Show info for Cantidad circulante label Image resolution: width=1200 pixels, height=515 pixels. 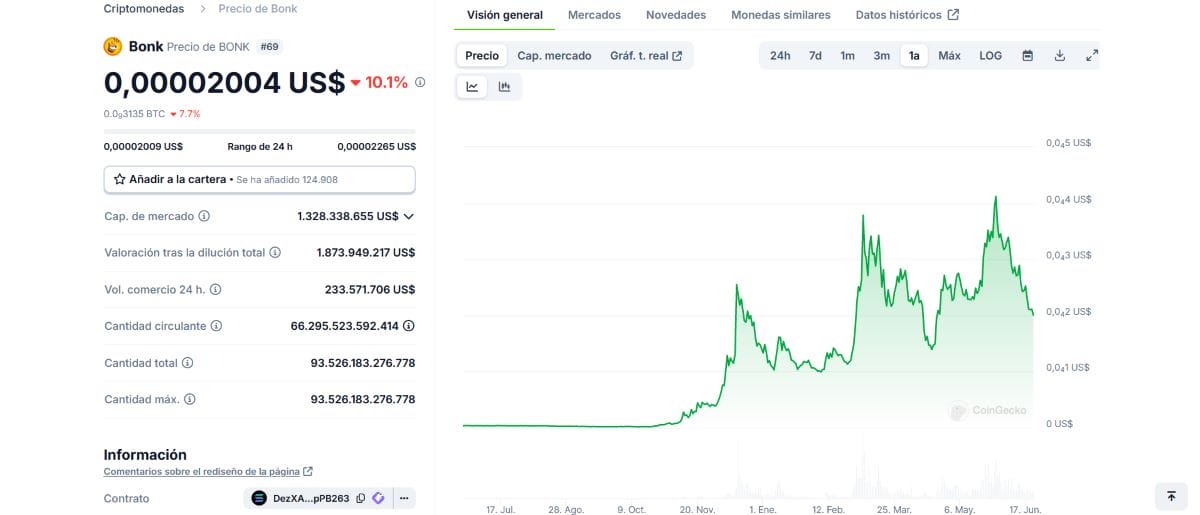216,326
